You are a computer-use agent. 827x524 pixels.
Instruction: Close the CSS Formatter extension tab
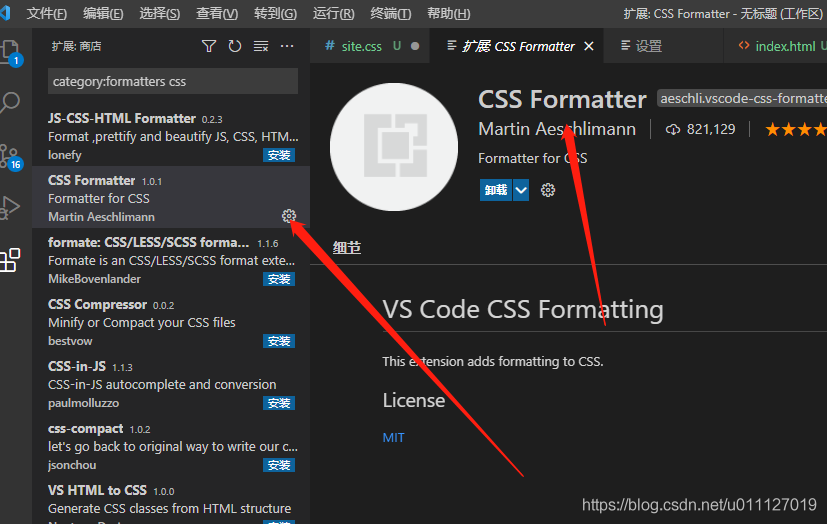(x=589, y=46)
